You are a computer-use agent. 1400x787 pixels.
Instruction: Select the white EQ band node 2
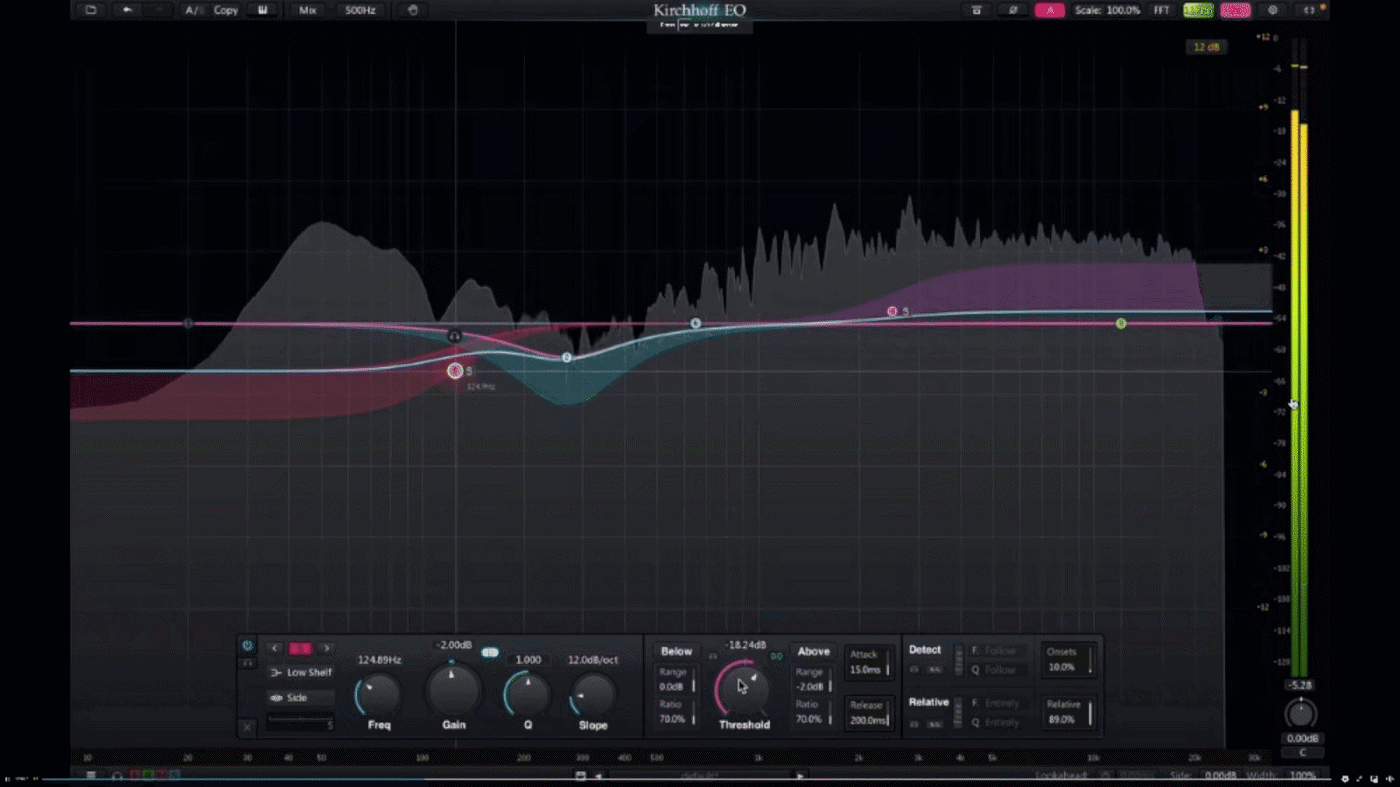point(567,357)
